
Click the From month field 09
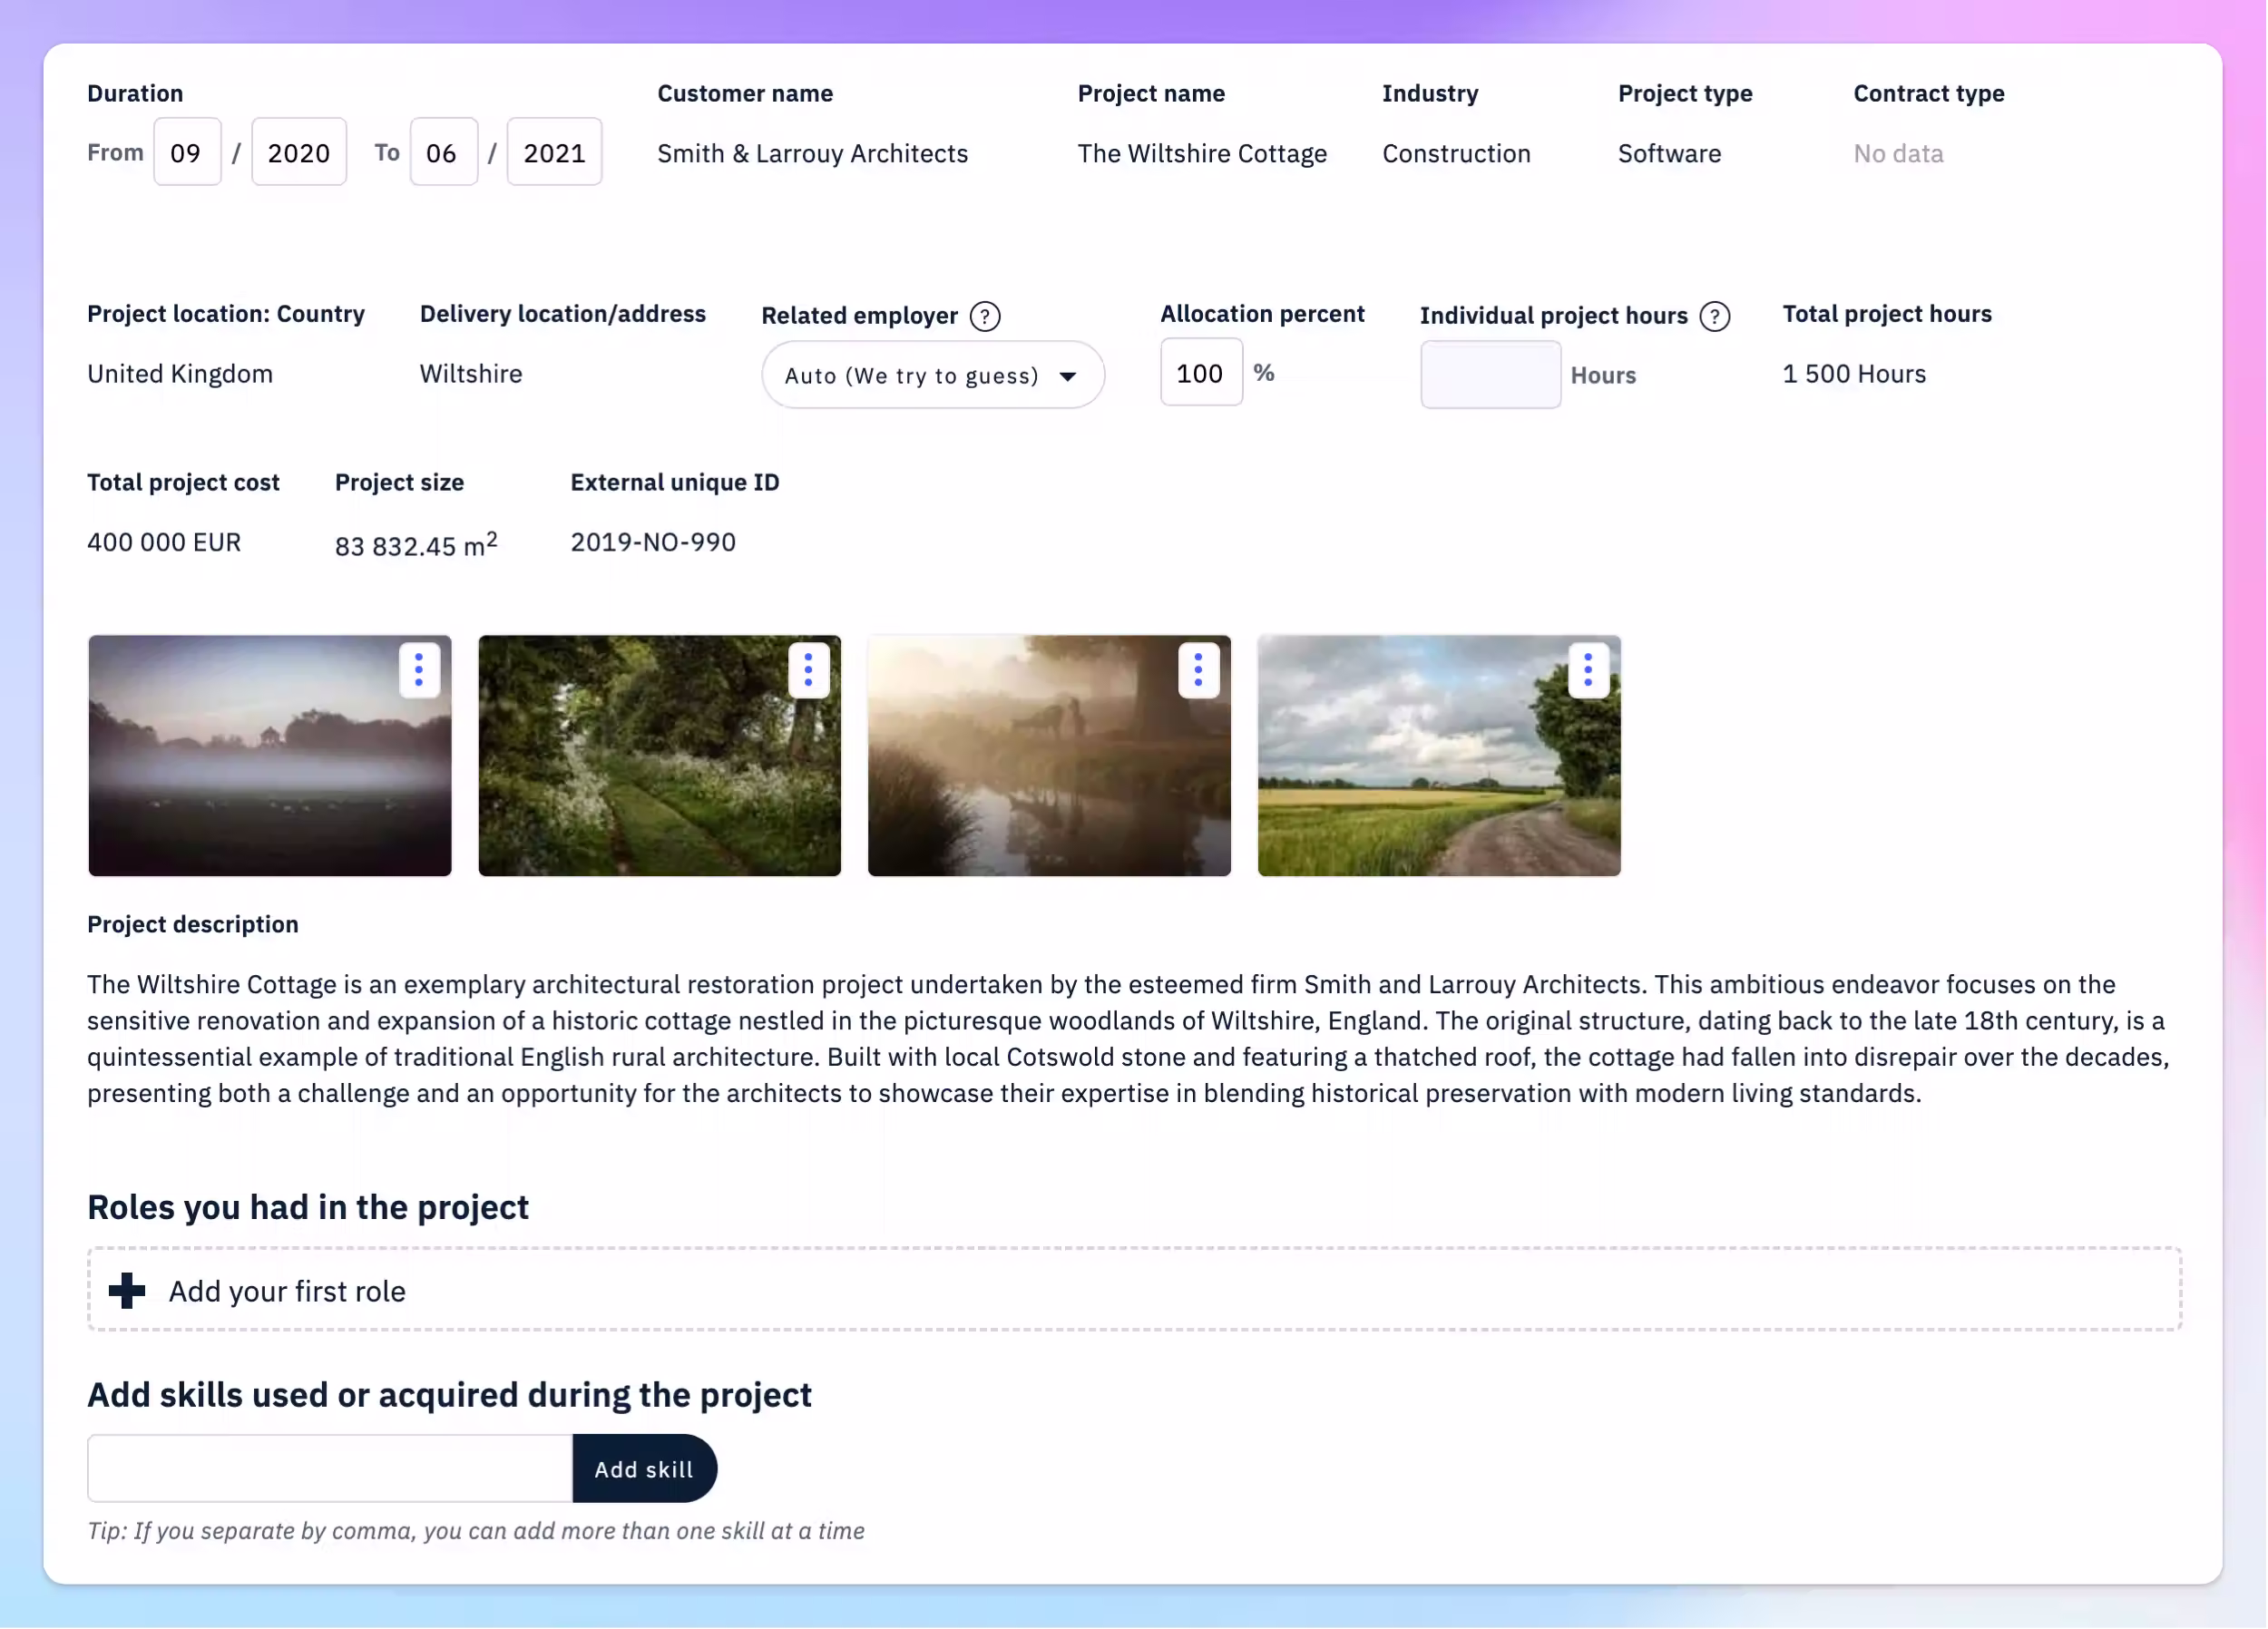point(186,152)
